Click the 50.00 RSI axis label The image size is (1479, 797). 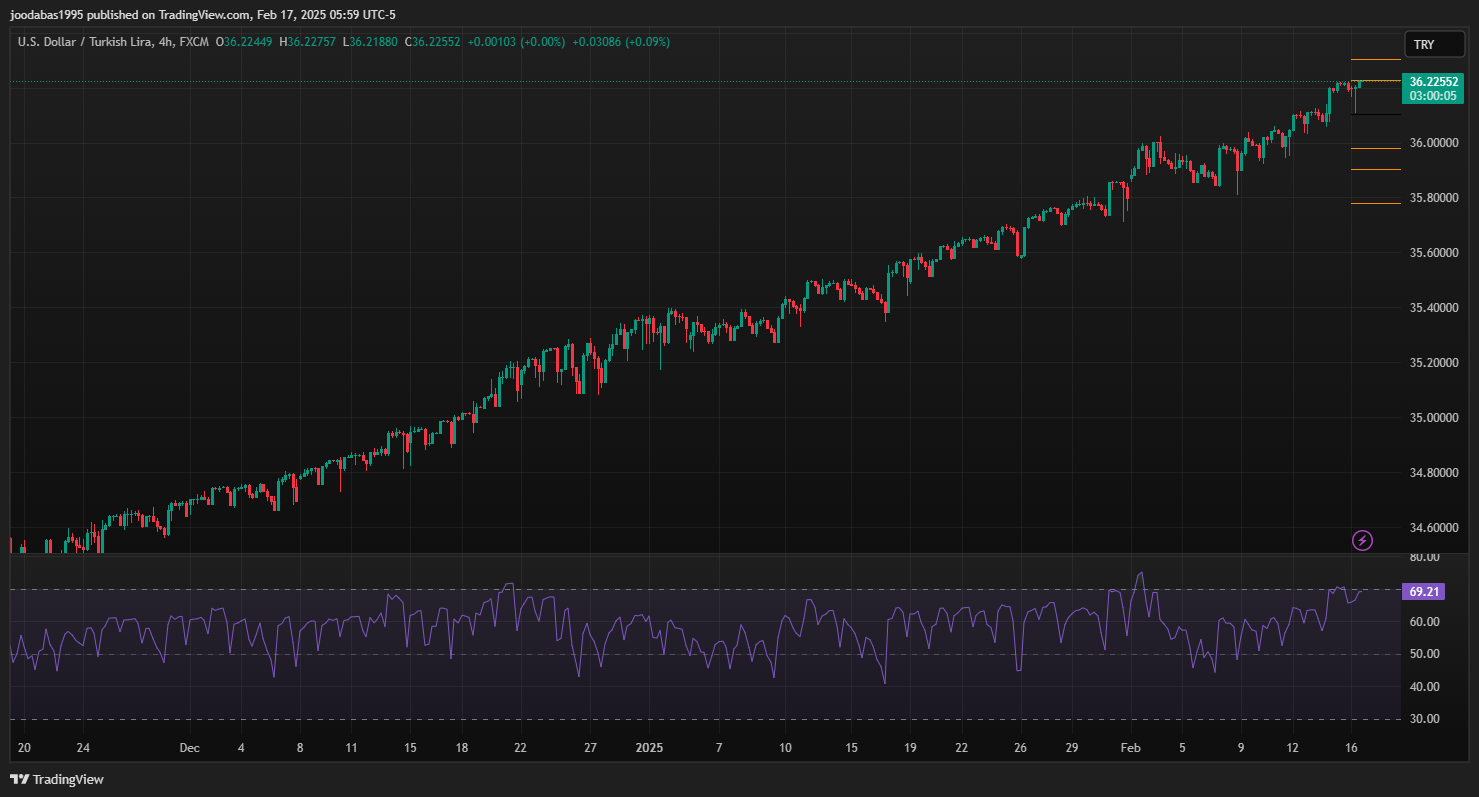[x=1424, y=654]
